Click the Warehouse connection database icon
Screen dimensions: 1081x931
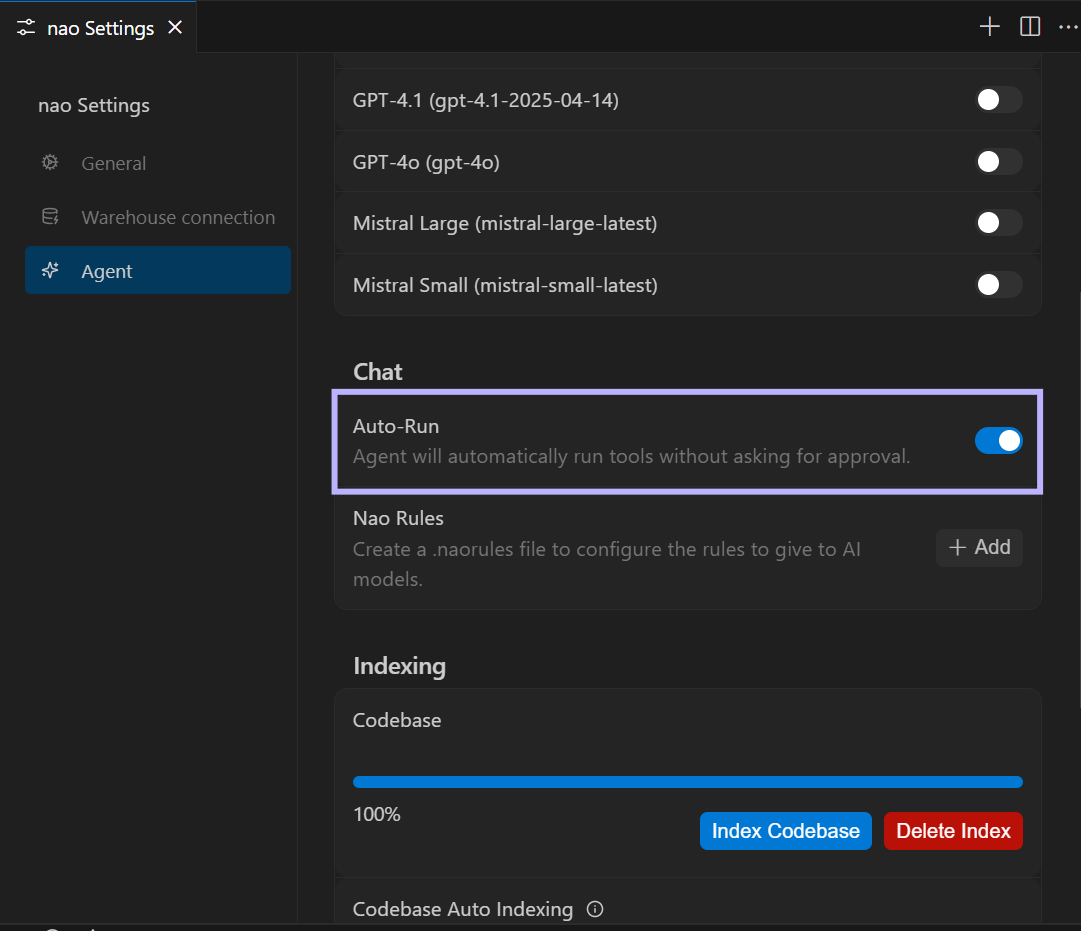[50, 217]
